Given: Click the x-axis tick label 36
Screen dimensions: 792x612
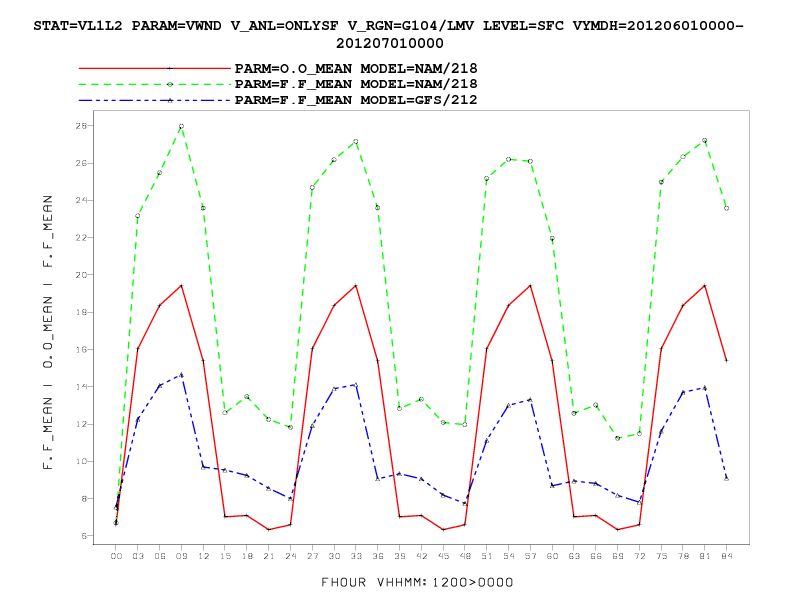Looking at the screenshot, I should pos(378,556).
